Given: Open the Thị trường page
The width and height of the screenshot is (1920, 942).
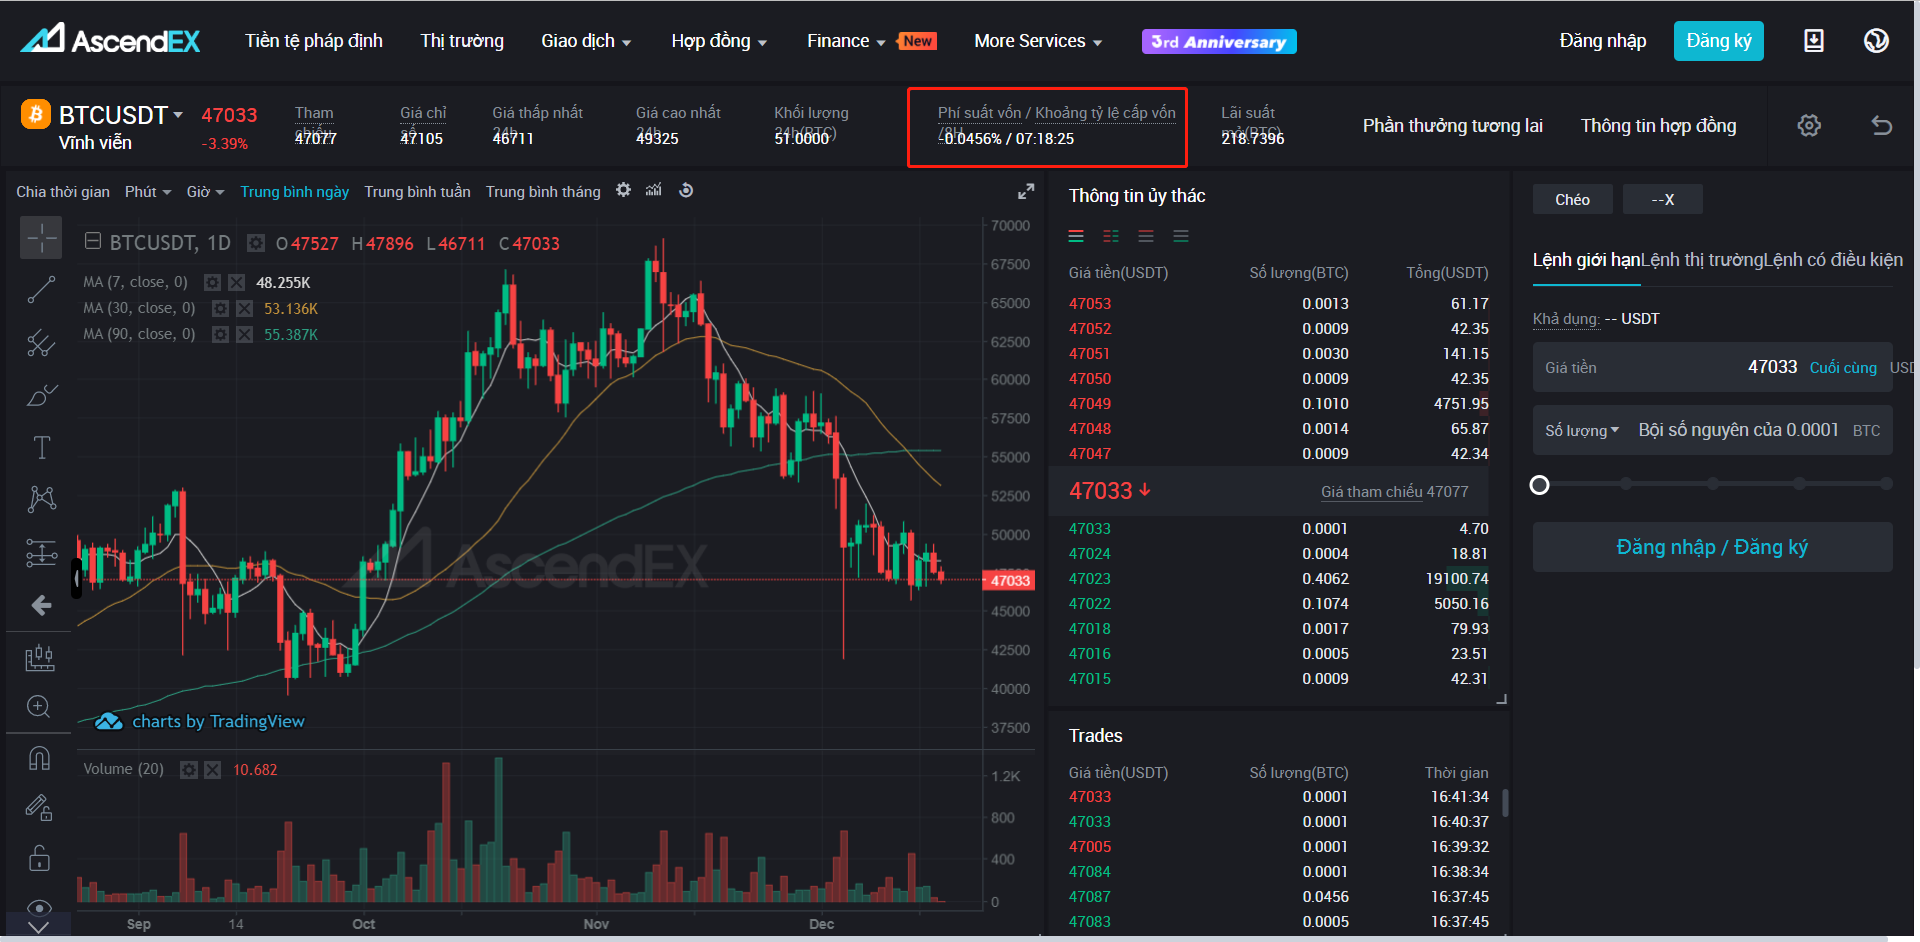Looking at the screenshot, I should [462, 41].
